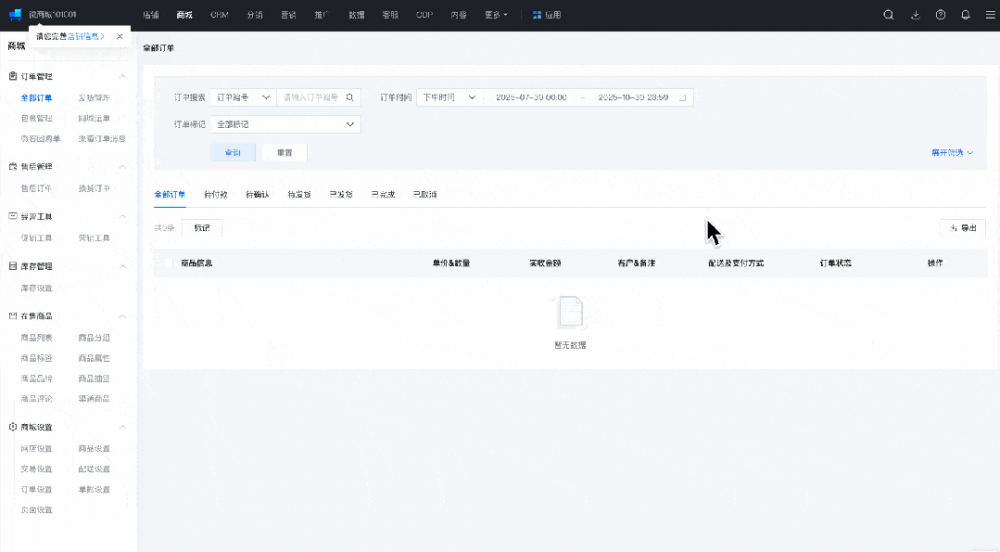Open the 订单编号 search type dropdown

click(x=243, y=98)
